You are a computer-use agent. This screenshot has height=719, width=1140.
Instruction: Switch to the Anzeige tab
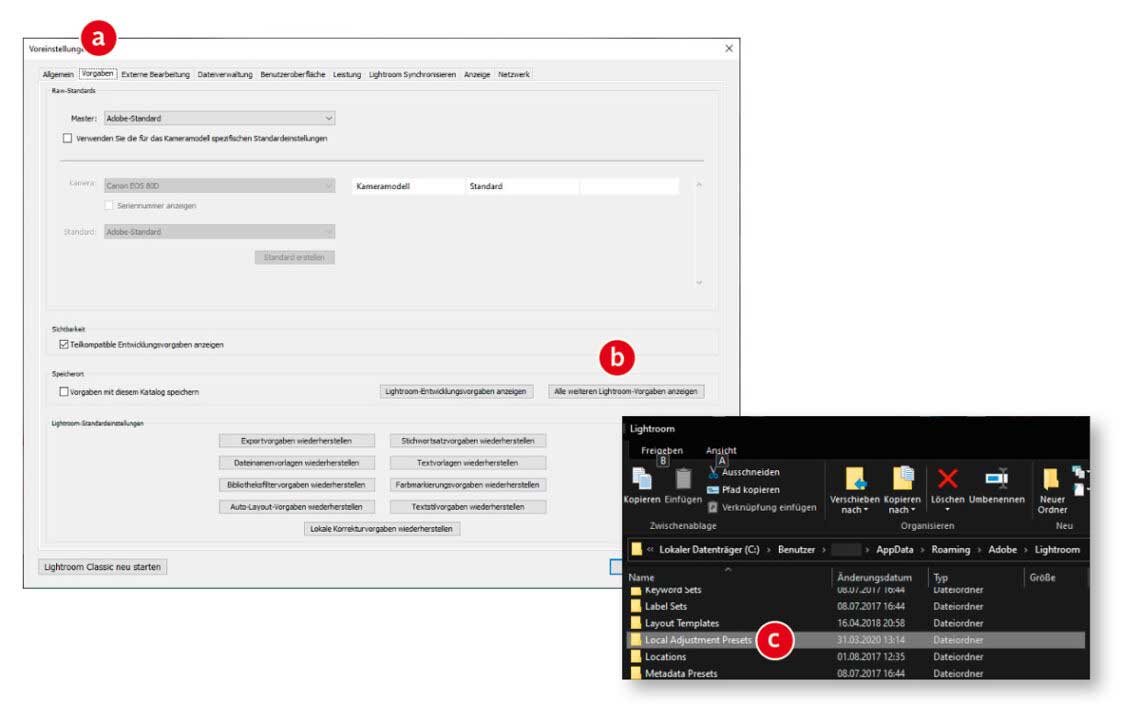coord(477,74)
